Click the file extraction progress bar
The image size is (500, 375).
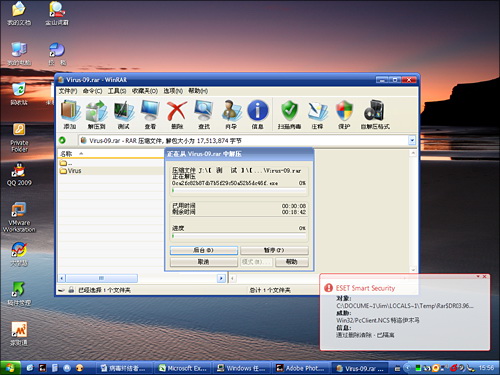239,190
